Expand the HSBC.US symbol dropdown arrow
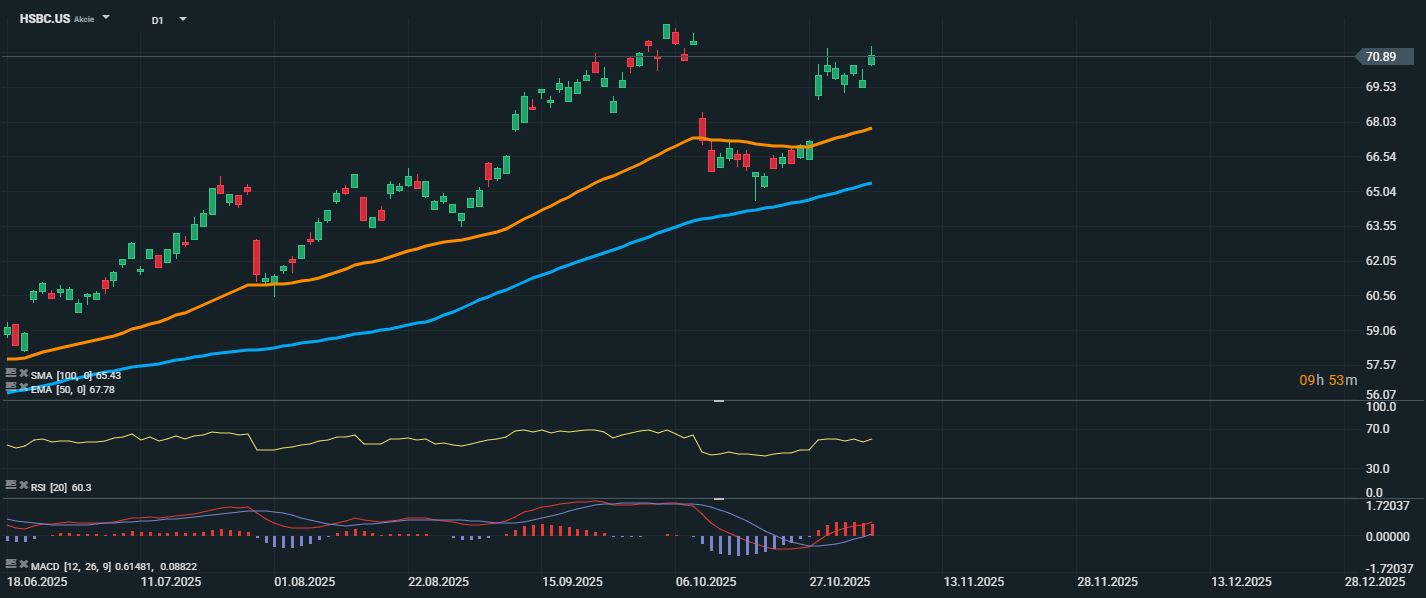This screenshot has width=1426, height=598. (107, 18)
